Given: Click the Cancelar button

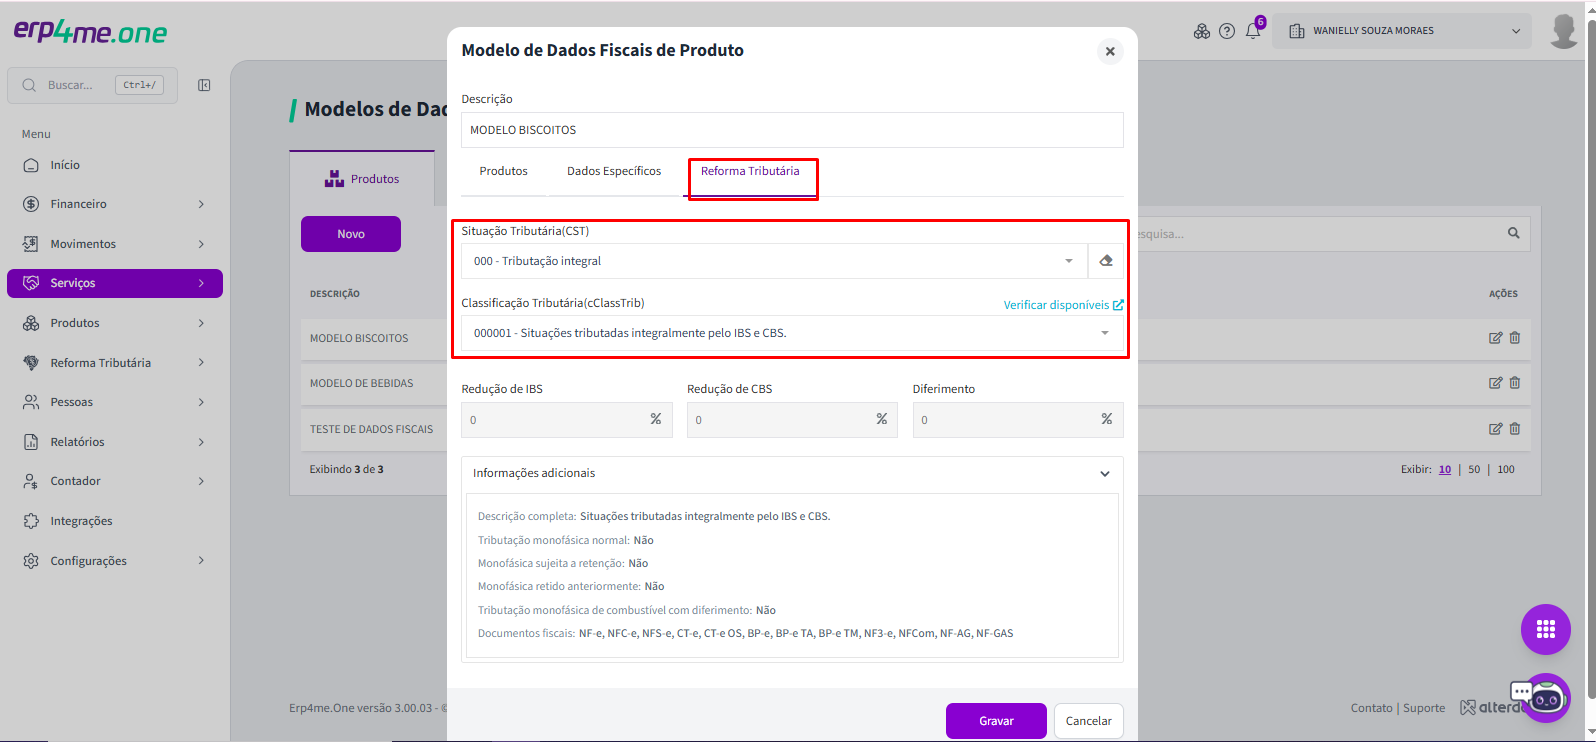Looking at the screenshot, I should [1088, 721].
